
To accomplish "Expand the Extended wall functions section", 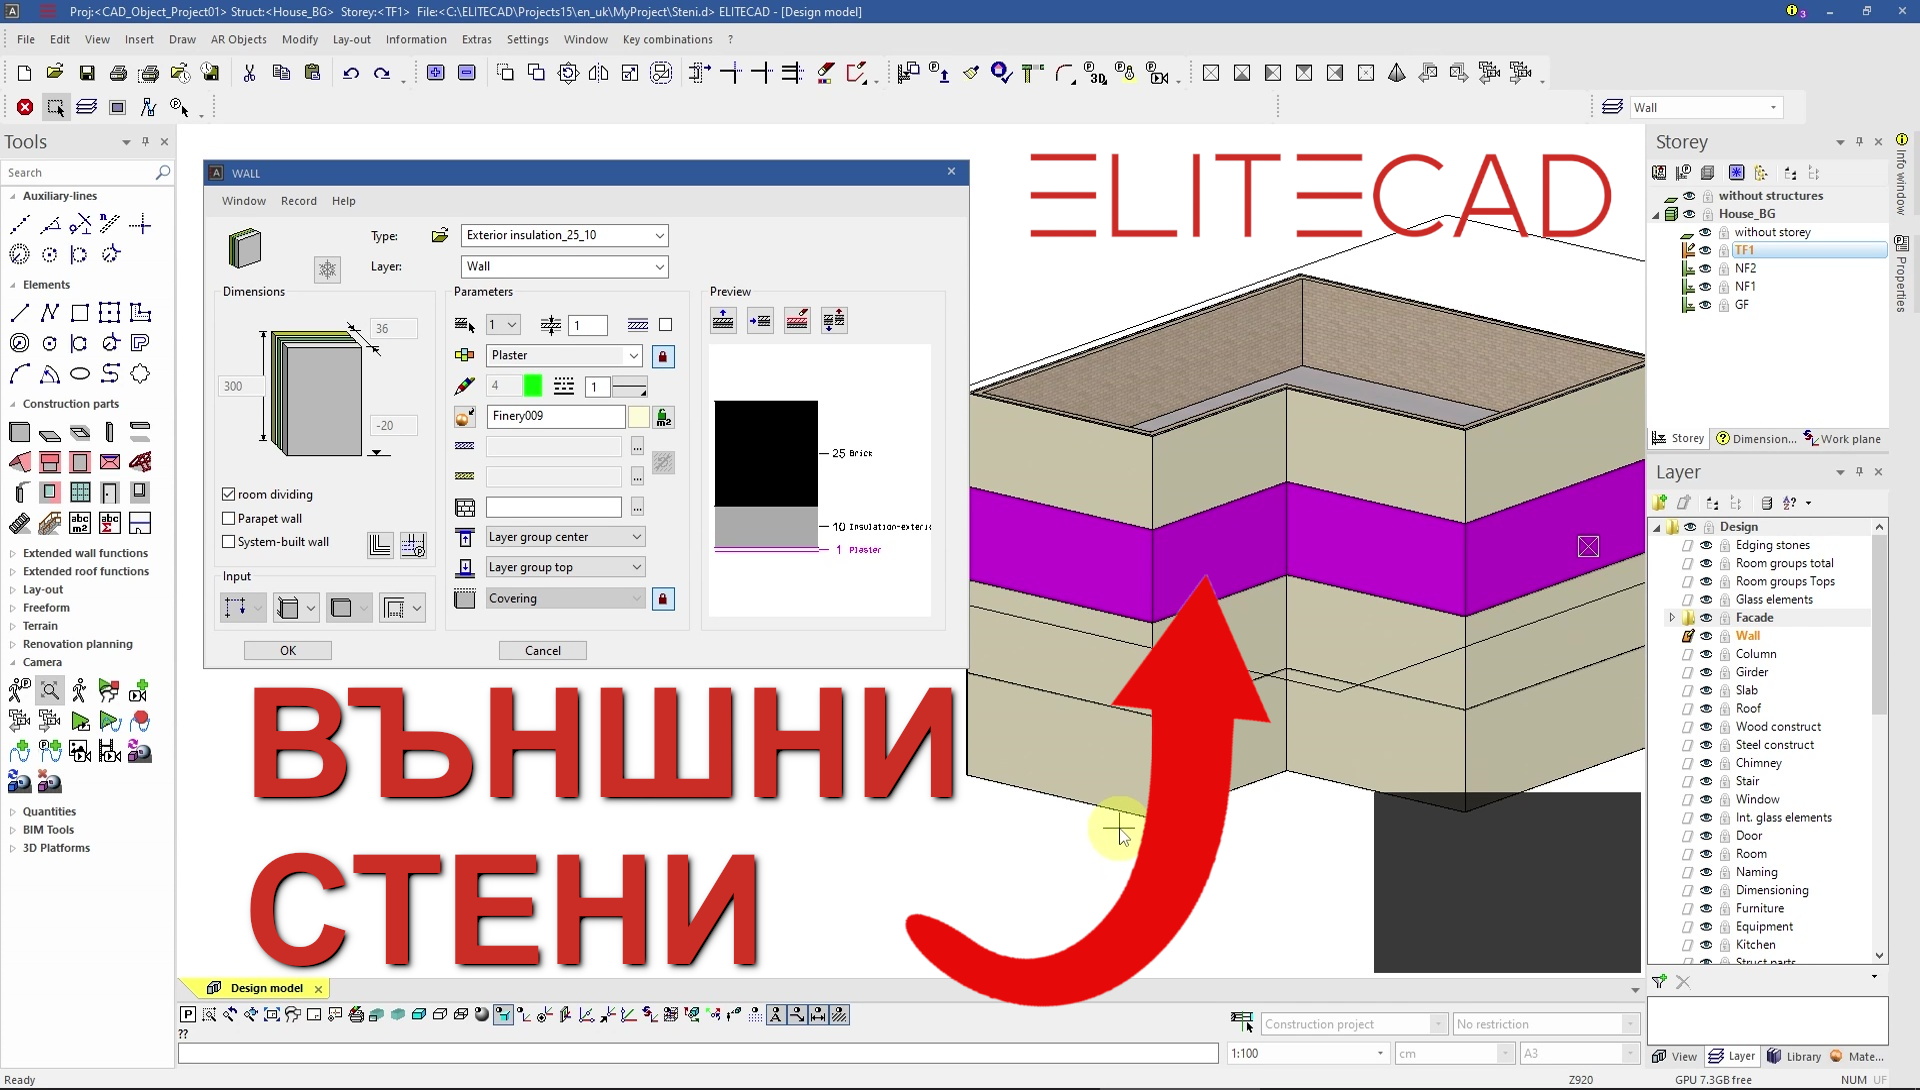I will (x=13, y=553).
